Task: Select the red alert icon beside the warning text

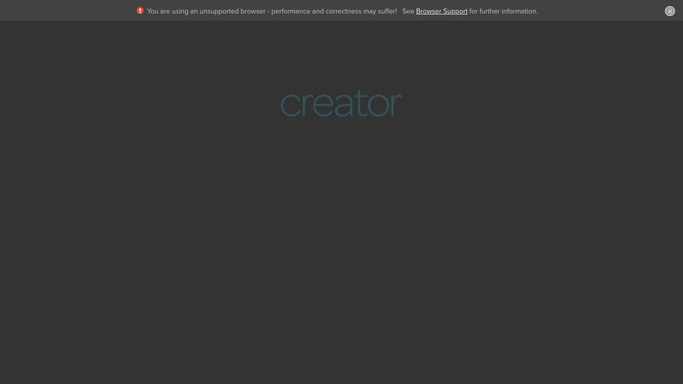Action: click(x=140, y=11)
